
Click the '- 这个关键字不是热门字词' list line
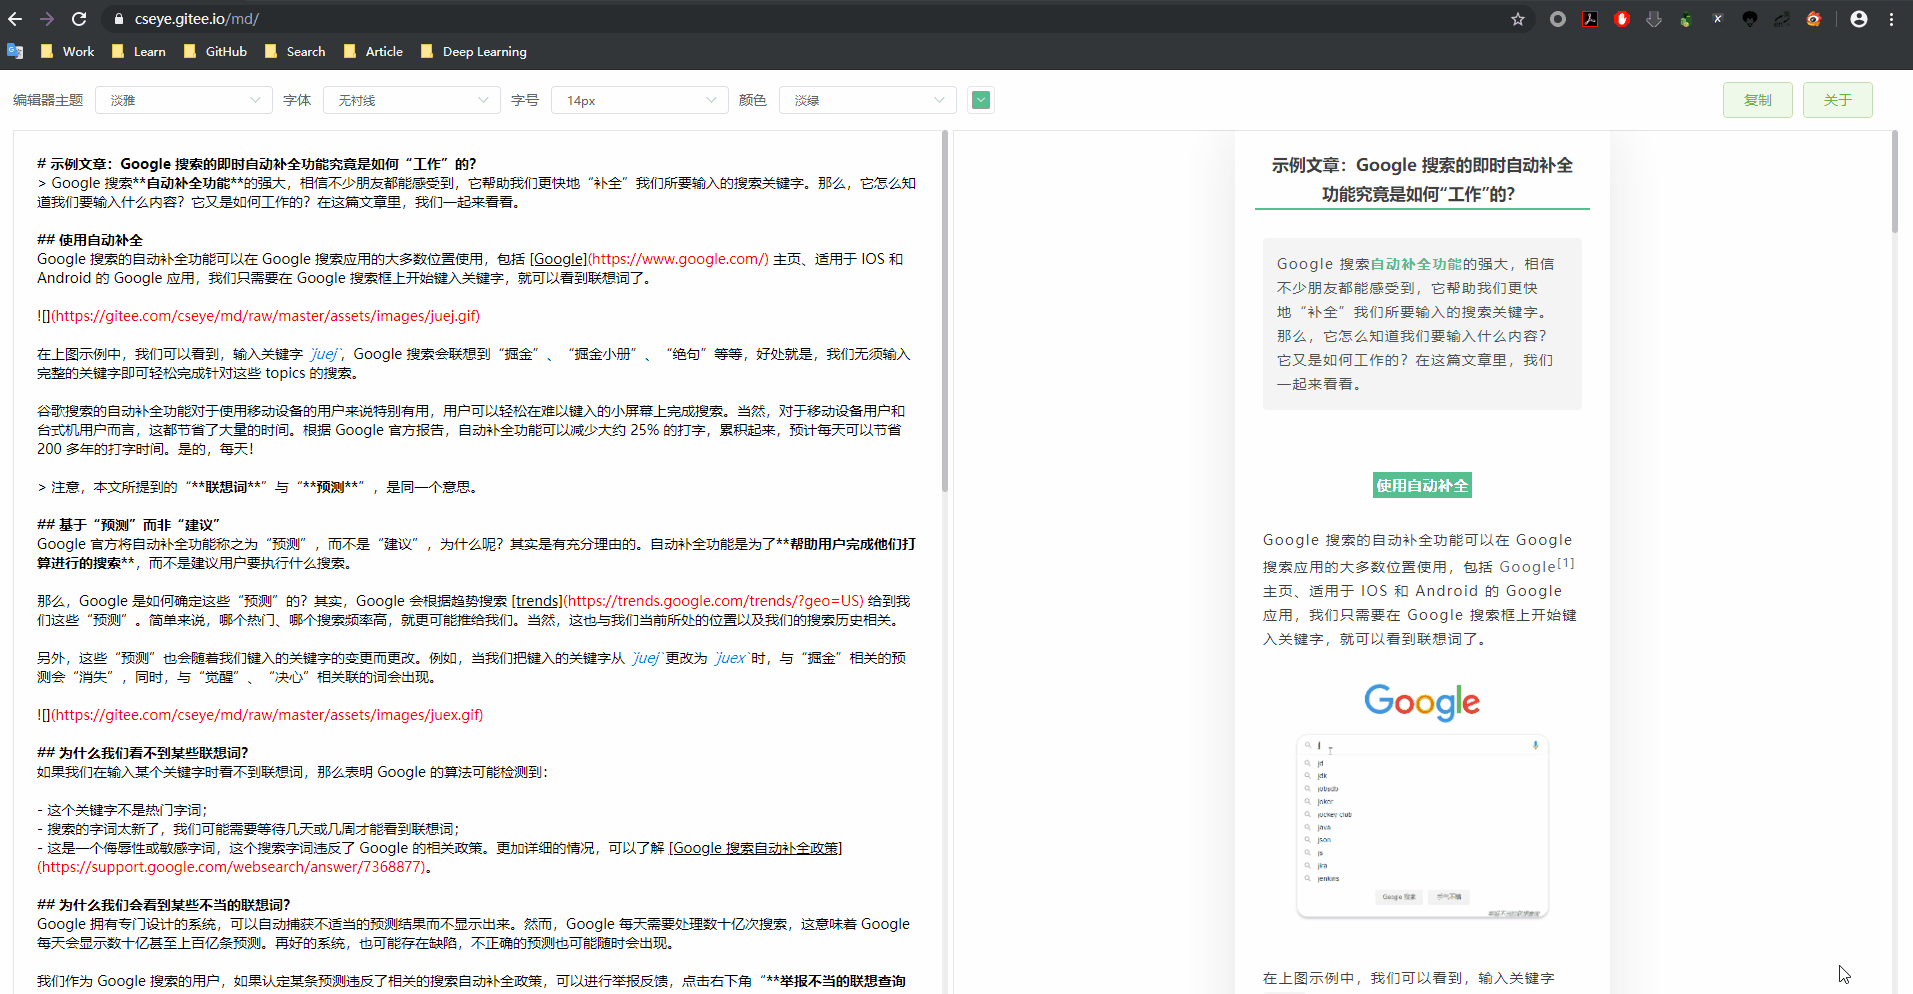pyautogui.click(x=122, y=810)
